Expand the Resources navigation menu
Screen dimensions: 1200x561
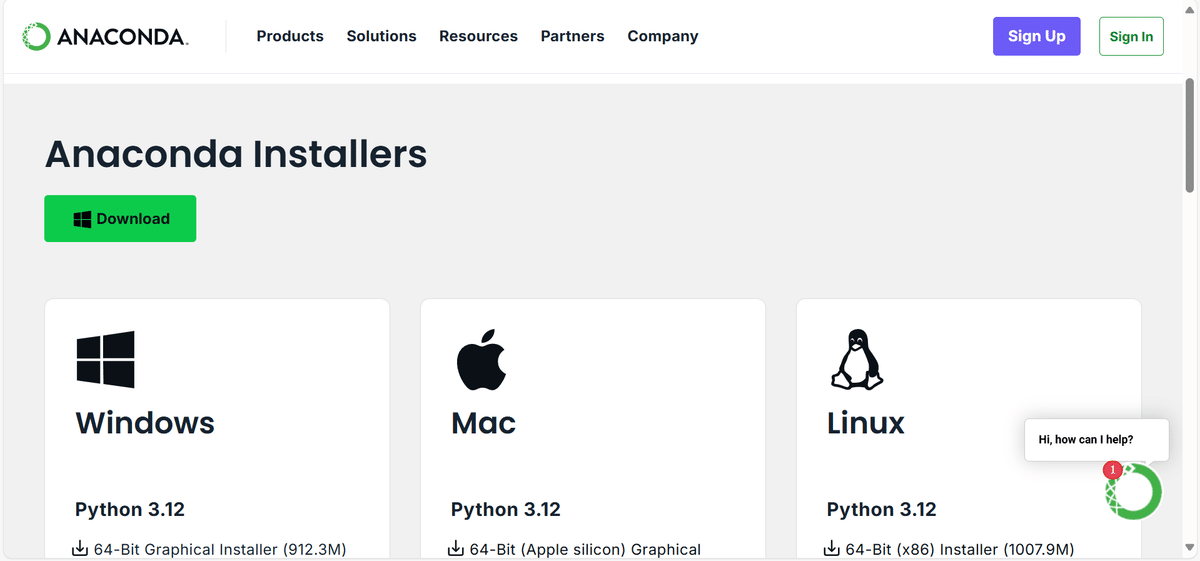(478, 36)
